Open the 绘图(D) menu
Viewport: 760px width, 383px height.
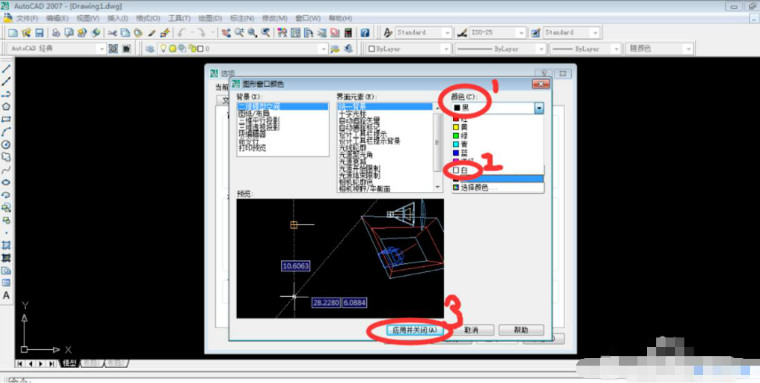coord(210,18)
